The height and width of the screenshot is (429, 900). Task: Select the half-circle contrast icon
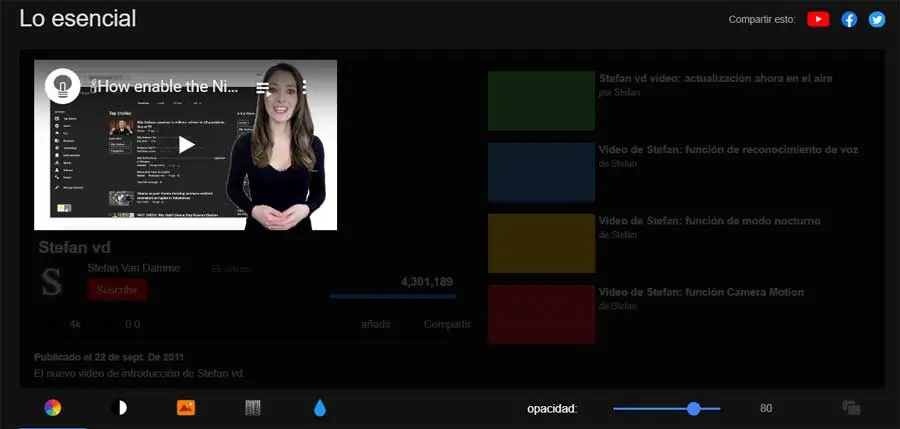pos(119,408)
